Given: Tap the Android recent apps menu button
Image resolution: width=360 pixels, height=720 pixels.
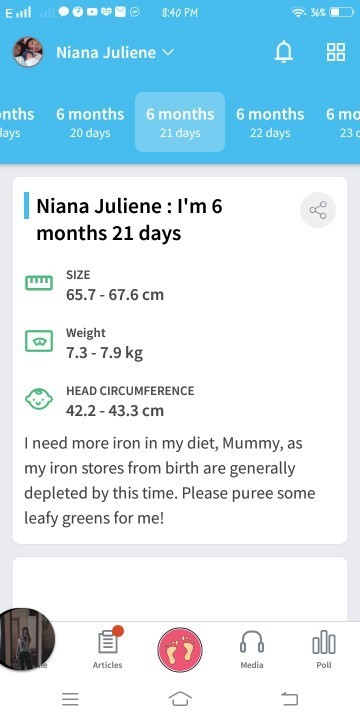Looking at the screenshot, I should (70, 699).
